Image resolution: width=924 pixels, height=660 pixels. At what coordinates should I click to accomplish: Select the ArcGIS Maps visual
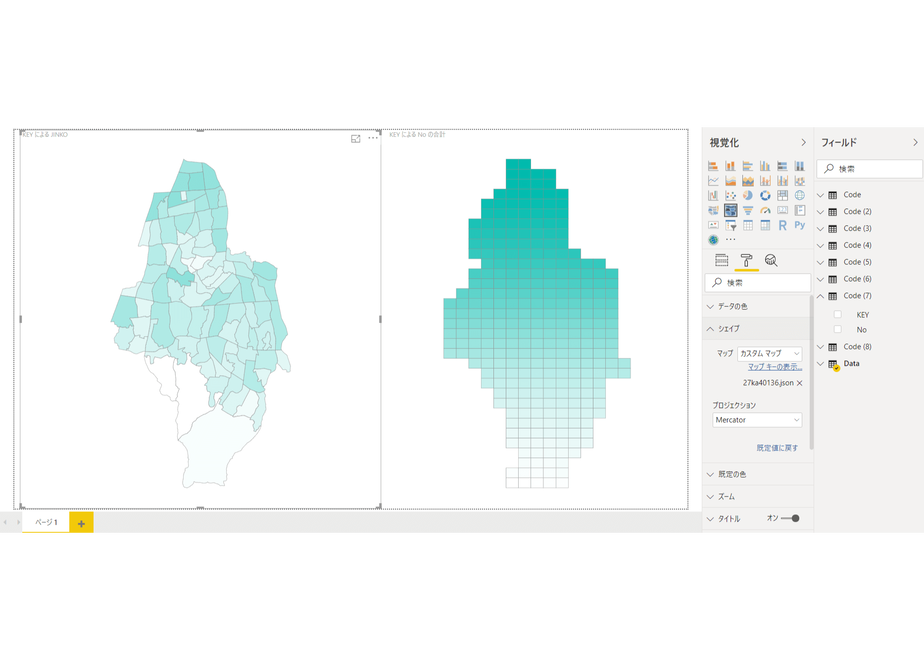713,240
